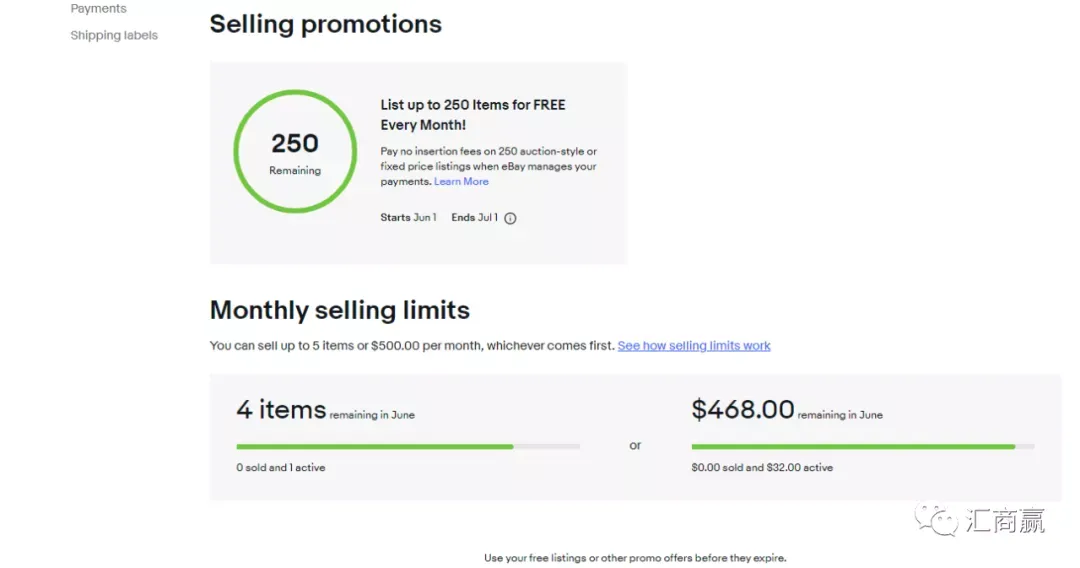Click the Use your free listings notice text
This screenshot has height=568, width=1080.
(x=635, y=558)
